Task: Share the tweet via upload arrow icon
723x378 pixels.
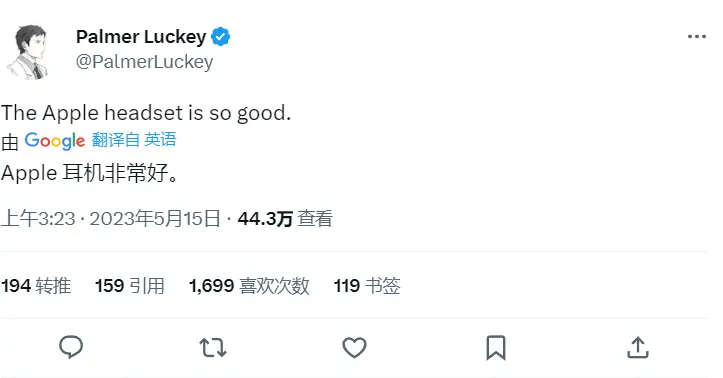Action: pyautogui.click(x=638, y=348)
